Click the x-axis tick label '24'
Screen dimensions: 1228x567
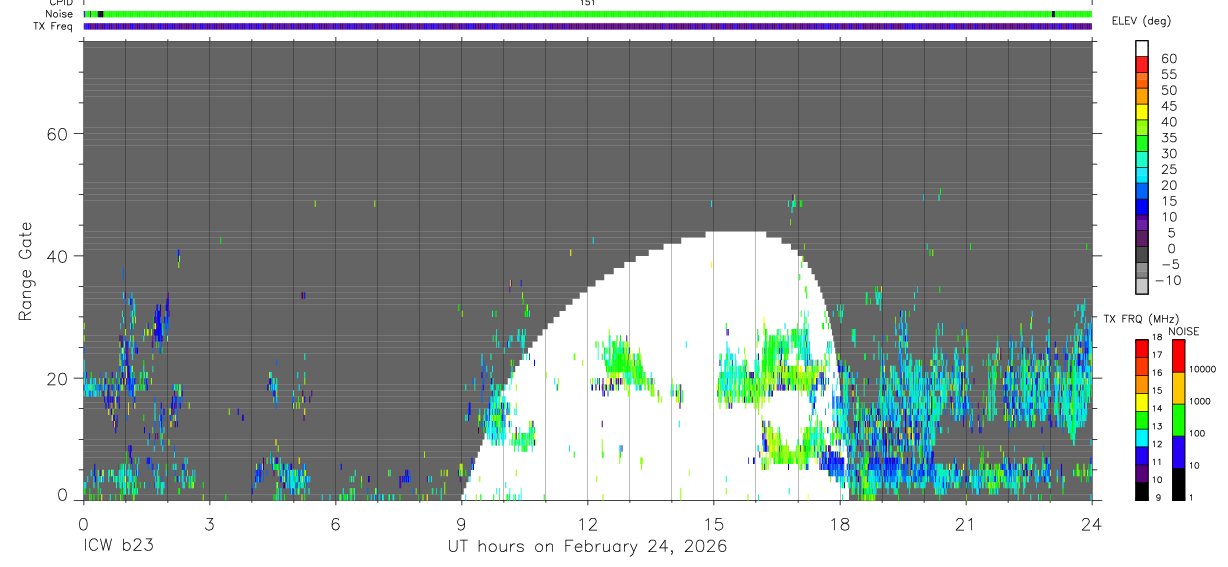(1092, 524)
